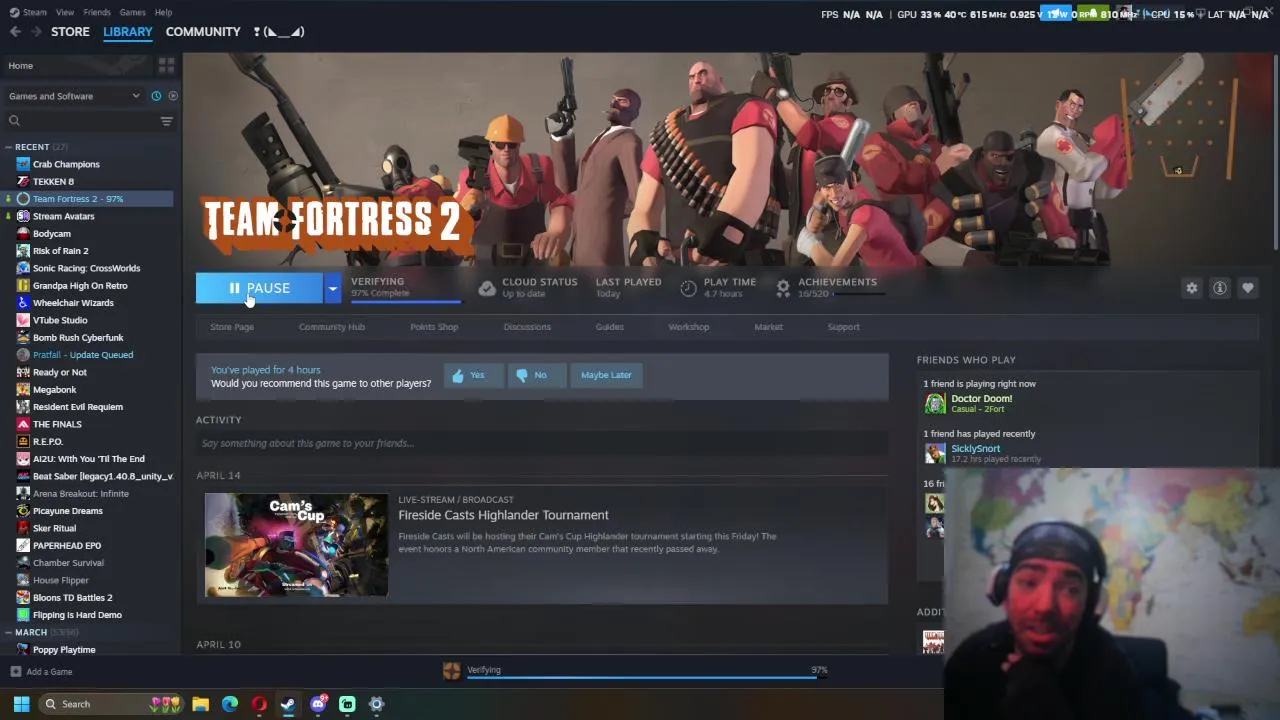Add game to favorites heart icon
The width and height of the screenshot is (1280, 720).
click(1248, 288)
